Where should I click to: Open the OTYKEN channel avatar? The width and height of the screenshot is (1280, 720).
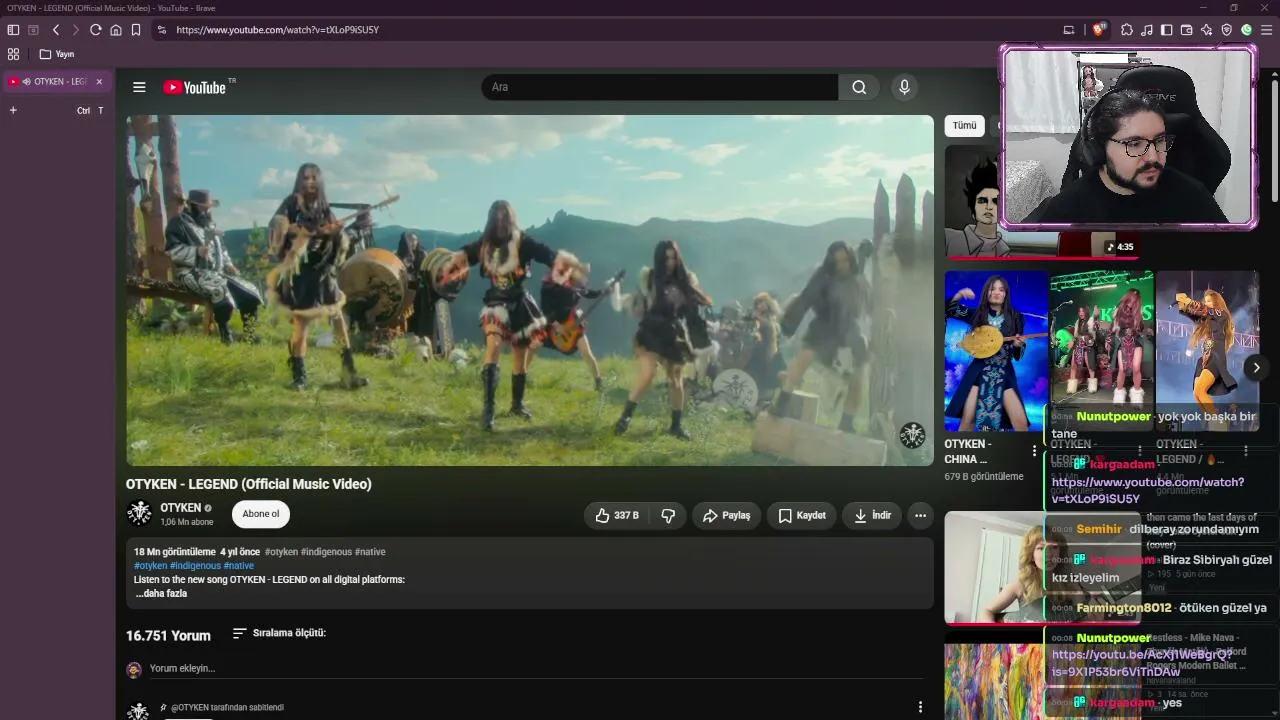[139, 514]
